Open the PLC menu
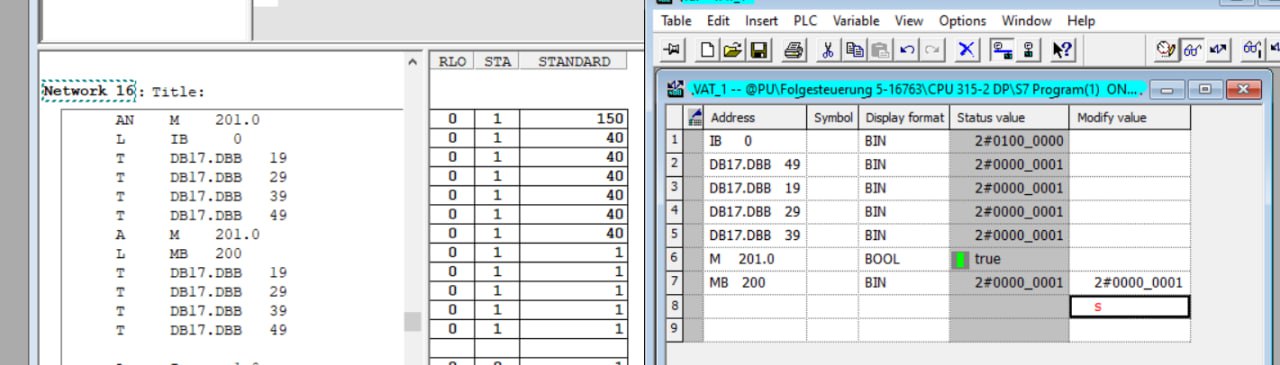 click(805, 20)
